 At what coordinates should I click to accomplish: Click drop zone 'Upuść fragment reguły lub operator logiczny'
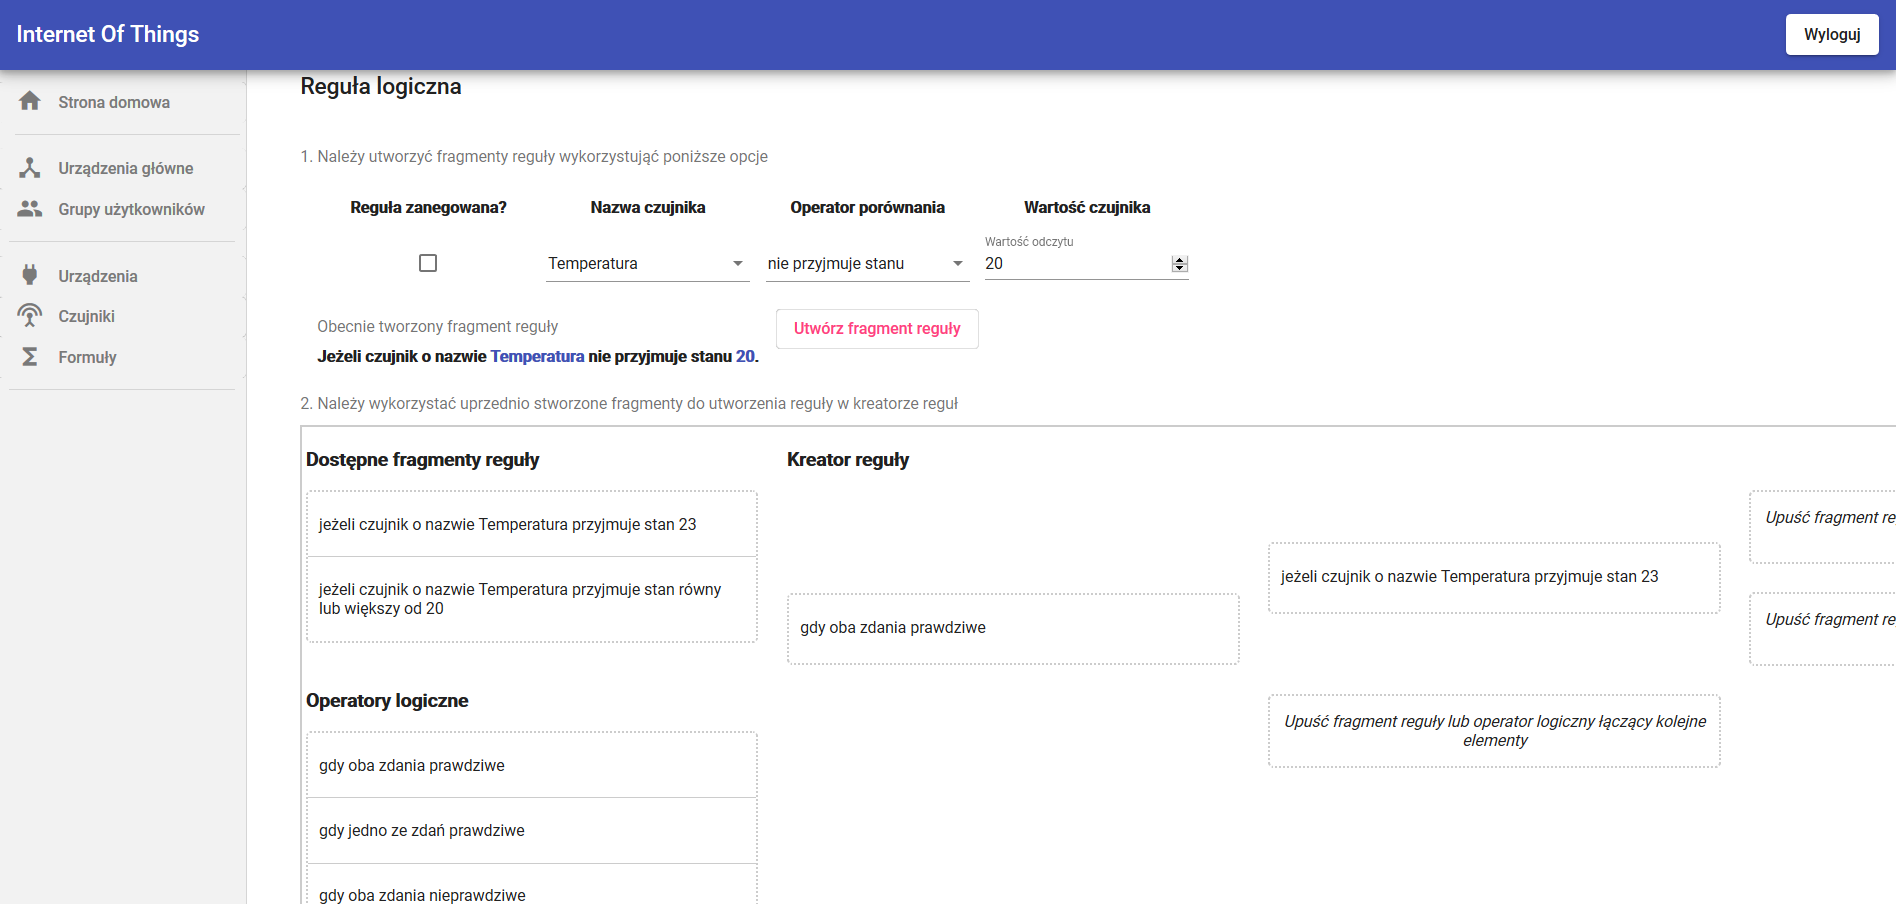[1494, 731]
